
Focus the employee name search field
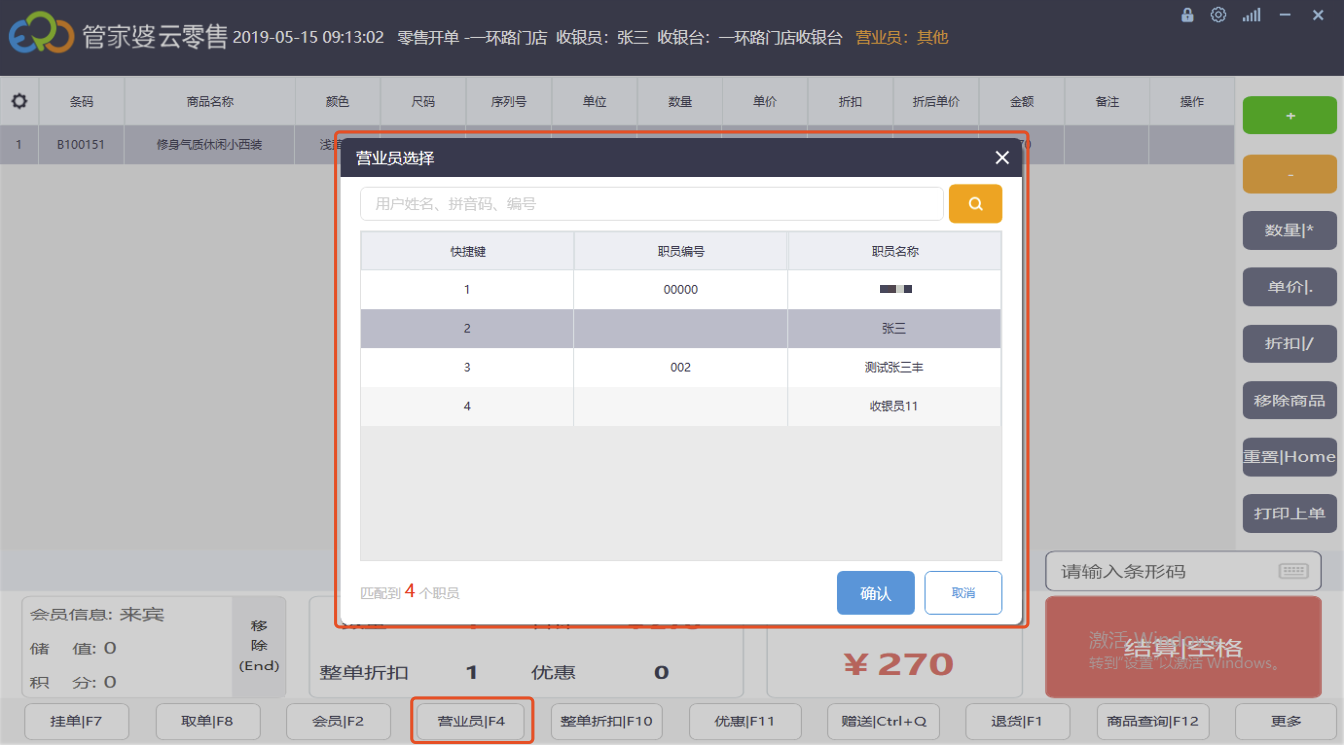click(x=652, y=204)
